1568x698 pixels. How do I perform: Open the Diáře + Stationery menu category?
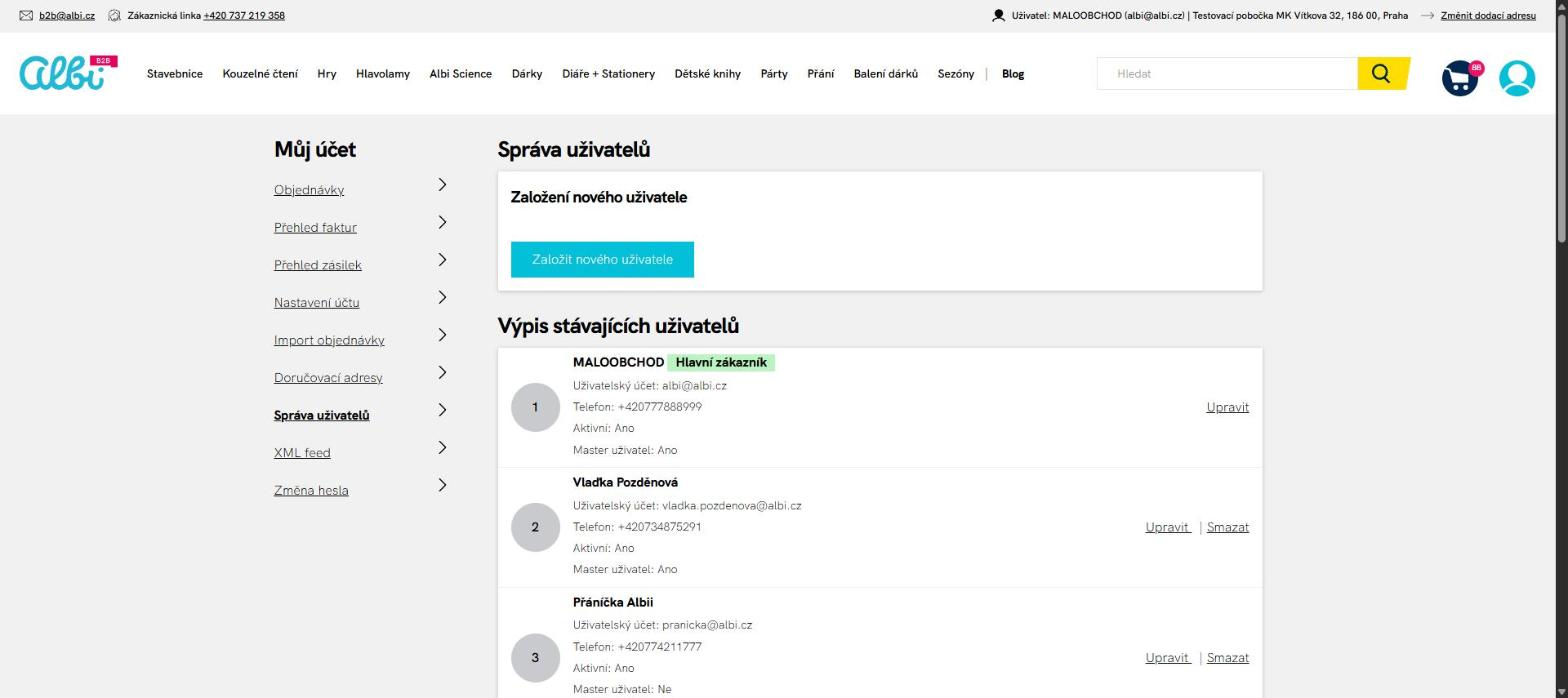(x=608, y=74)
